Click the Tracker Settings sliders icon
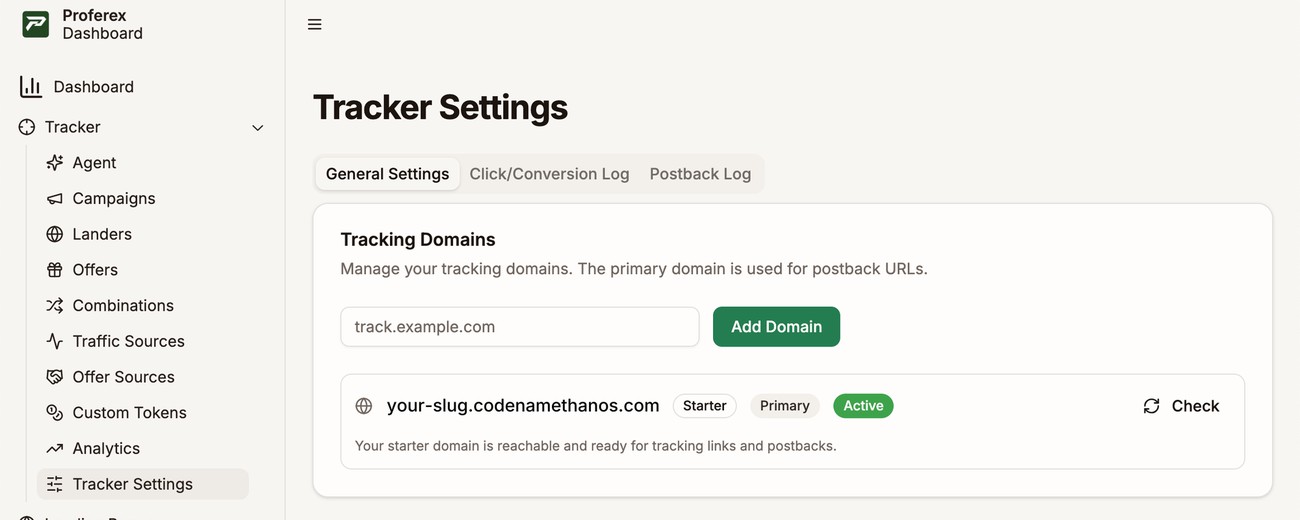Viewport: 1300px width, 520px height. click(x=55, y=484)
